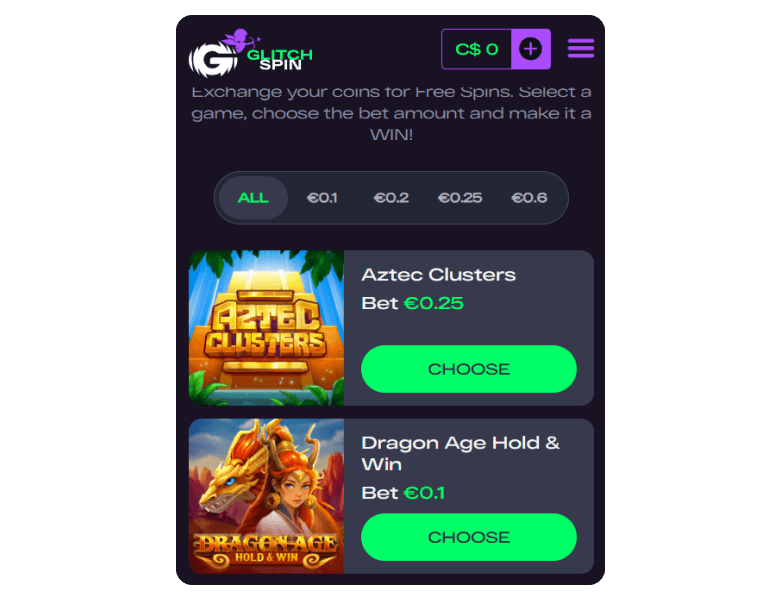
Task: Open the Aztec Clusters thumbnail
Action: [266, 327]
